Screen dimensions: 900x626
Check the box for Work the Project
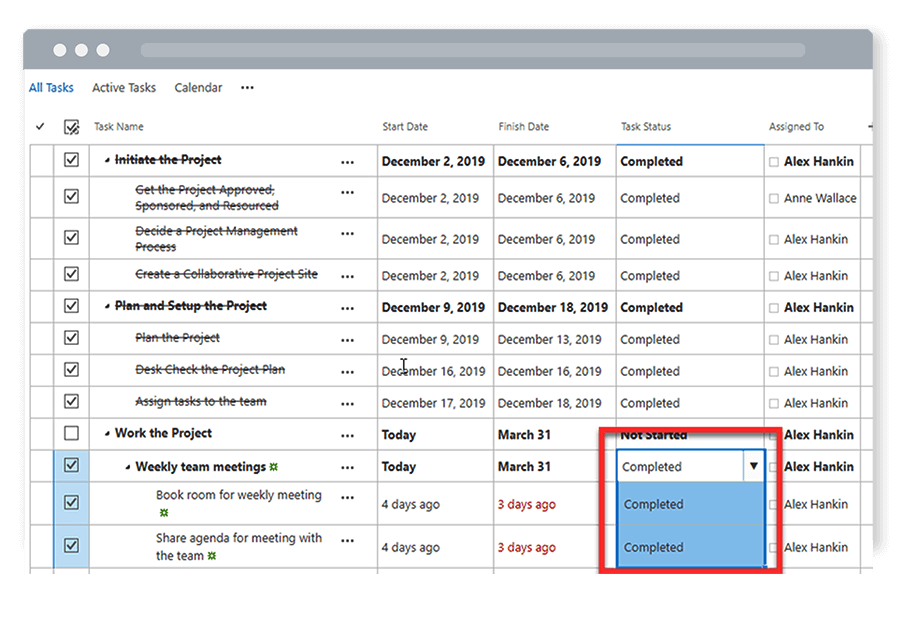click(x=70, y=434)
